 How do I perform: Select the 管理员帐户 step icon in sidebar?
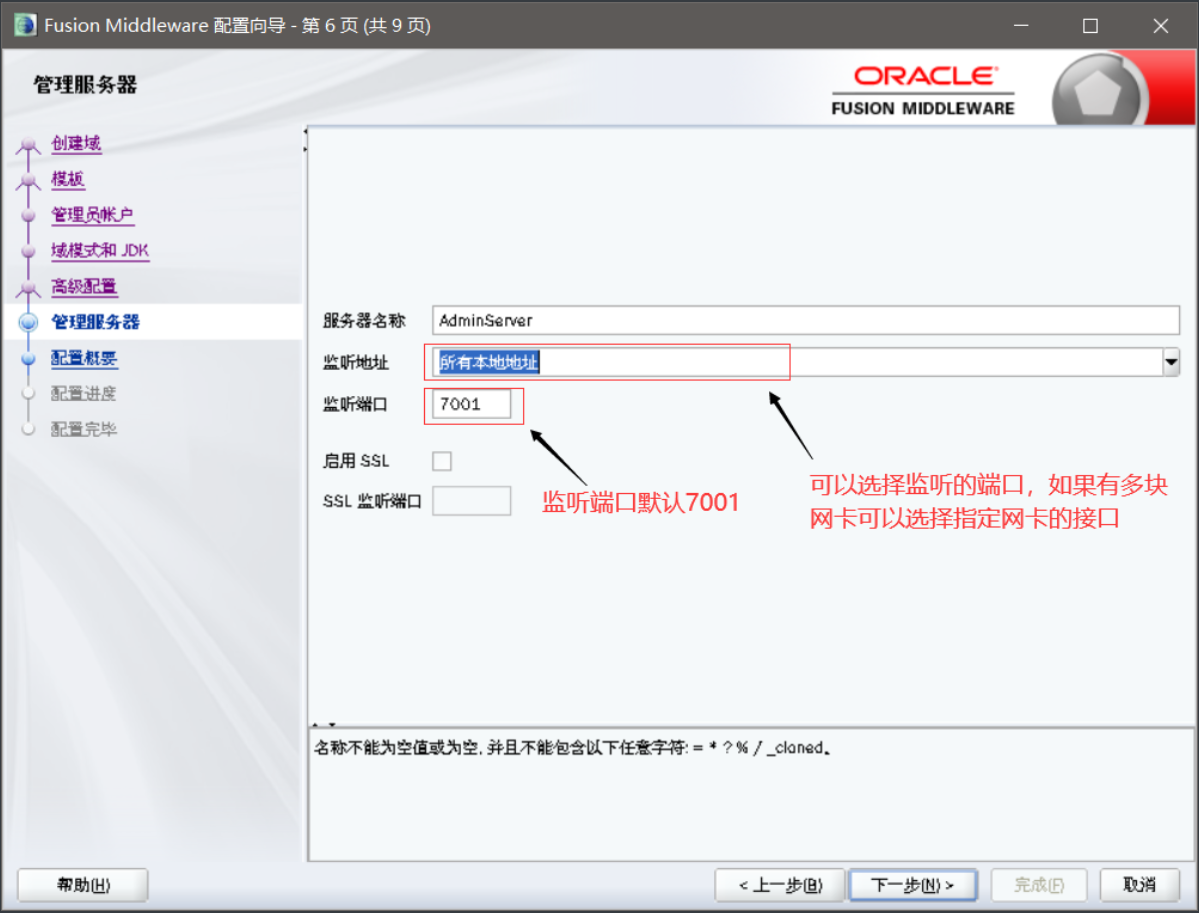(x=30, y=215)
